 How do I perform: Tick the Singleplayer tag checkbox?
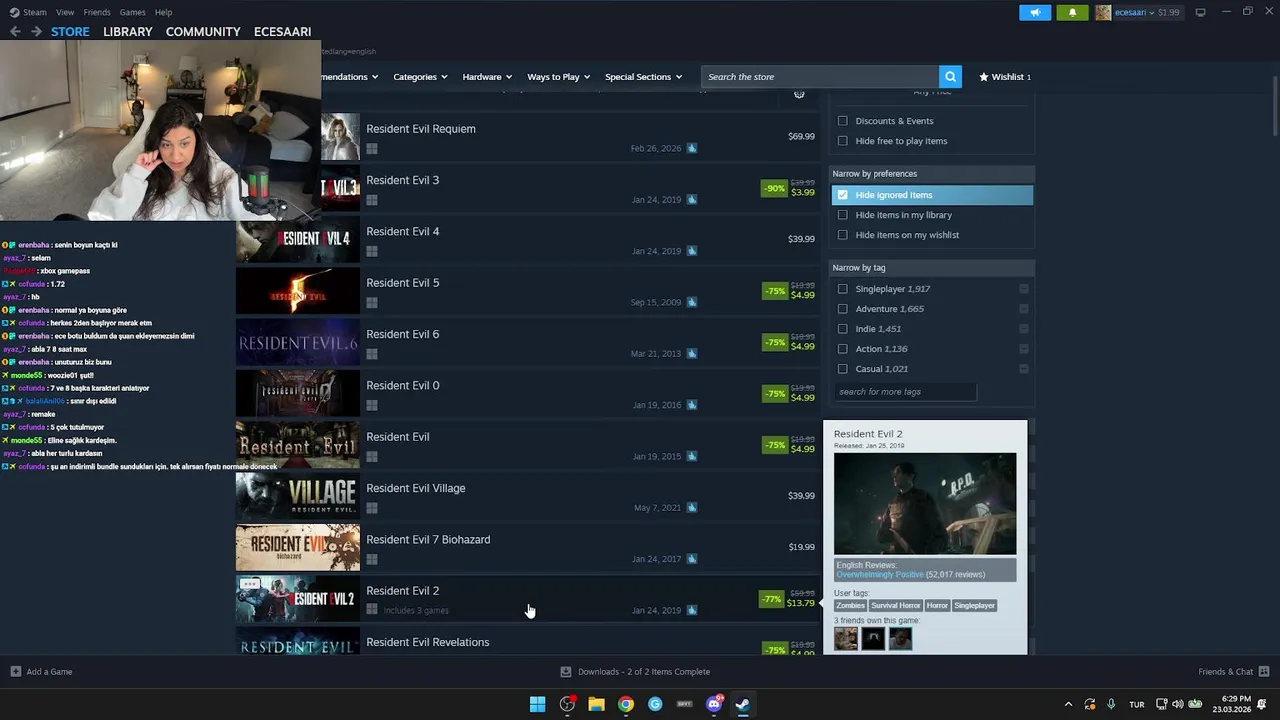tap(842, 289)
